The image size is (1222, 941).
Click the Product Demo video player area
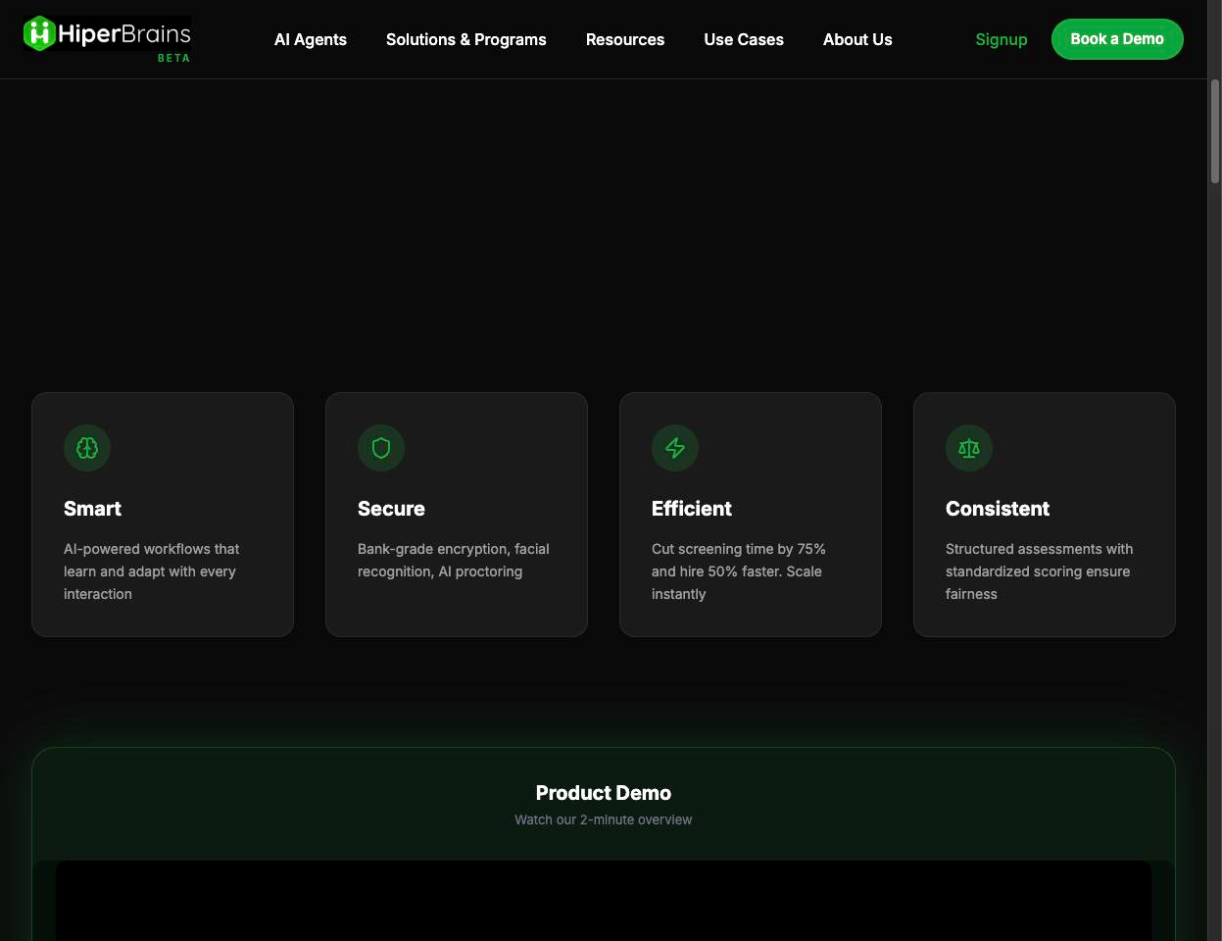click(x=602, y=898)
